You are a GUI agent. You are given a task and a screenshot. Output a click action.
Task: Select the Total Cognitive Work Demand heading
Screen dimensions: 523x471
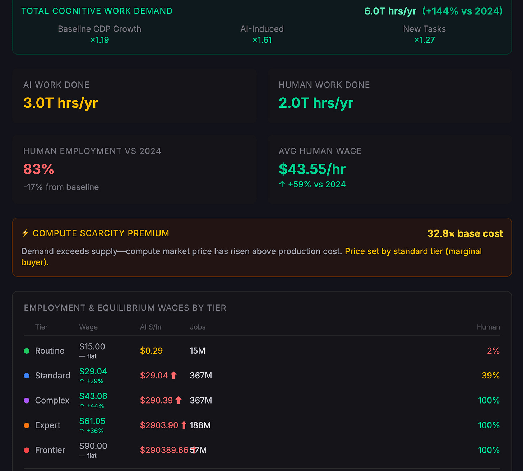tap(97, 11)
